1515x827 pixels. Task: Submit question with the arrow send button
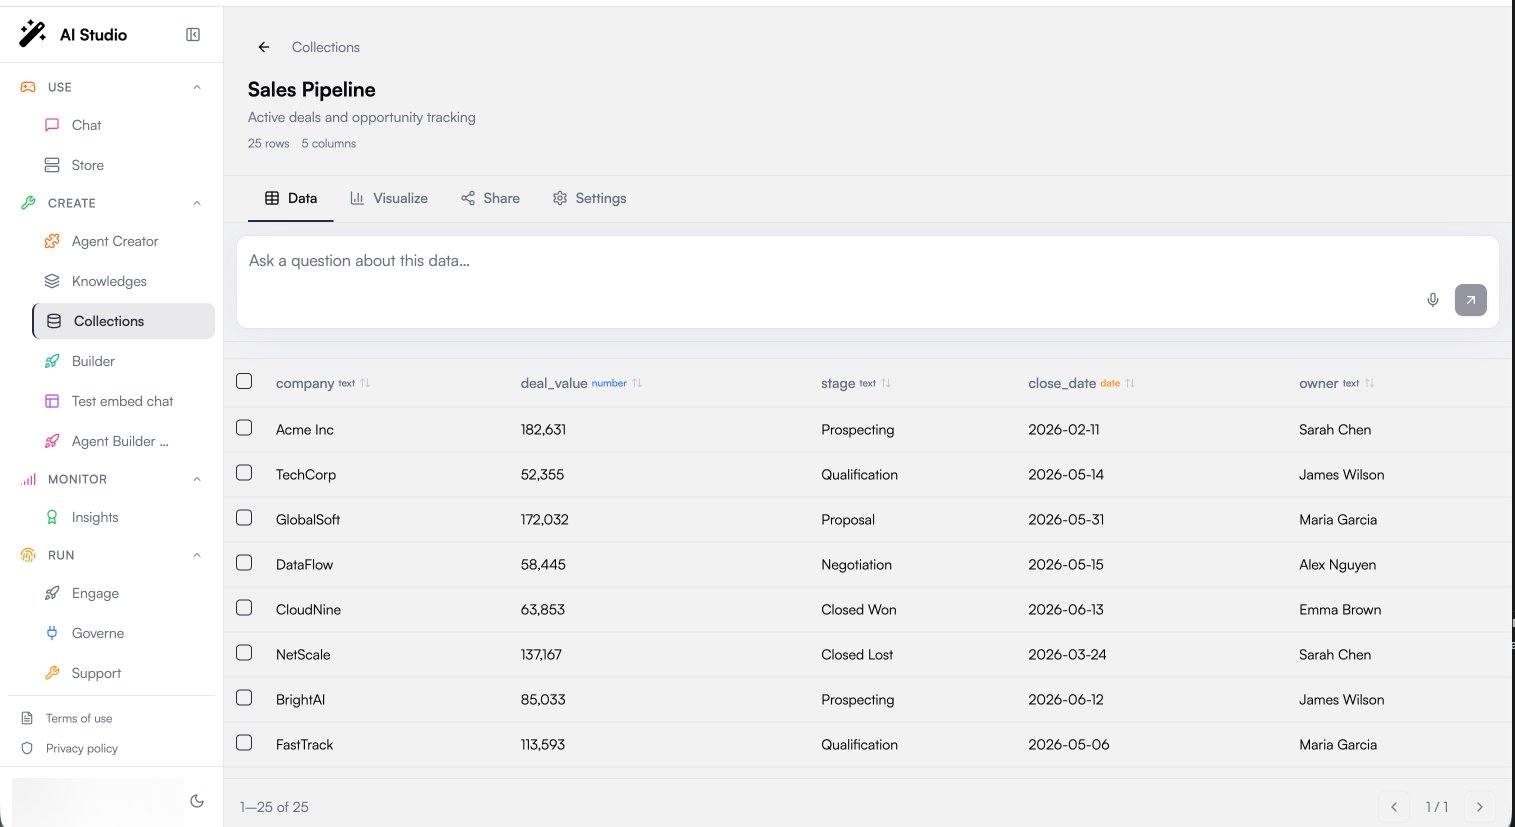click(x=1470, y=300)
